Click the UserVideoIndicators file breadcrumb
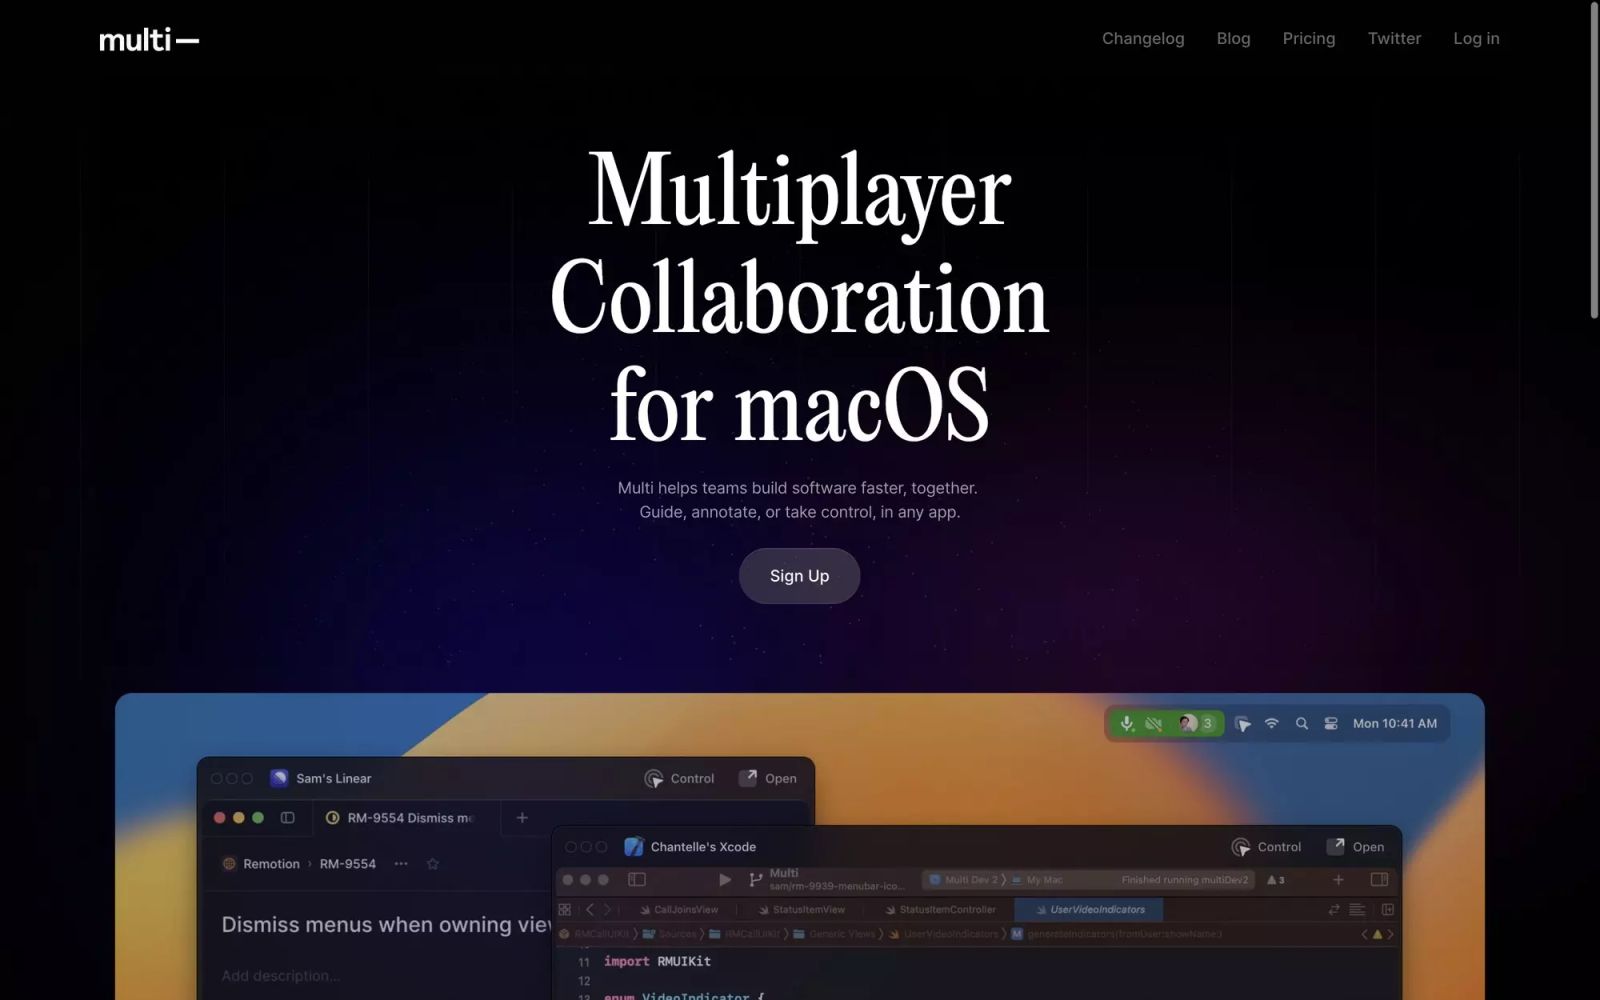1600x1000 pixels. tap(944, 933)
